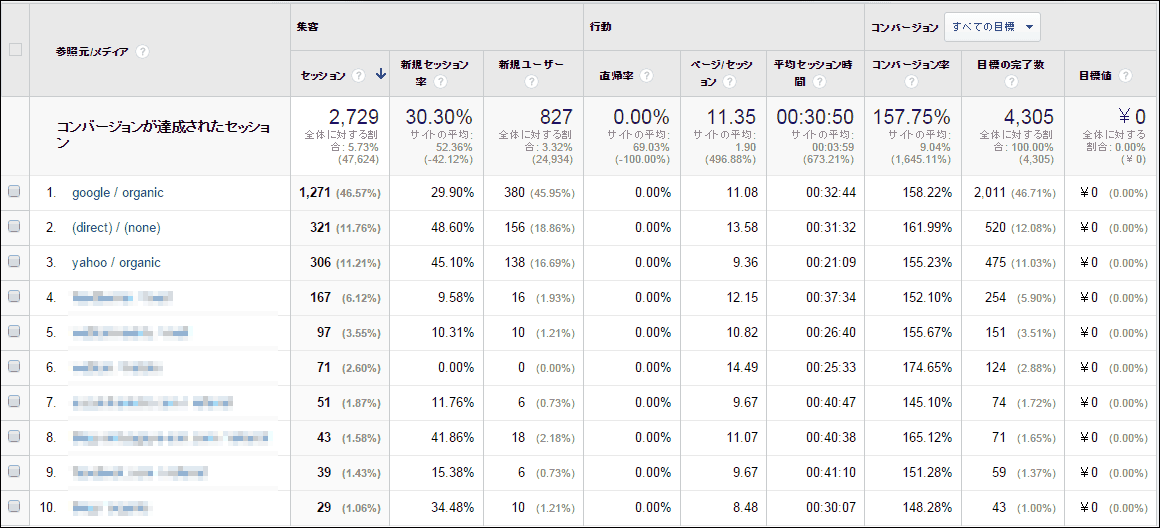The height and width of the screenshot is (528, 1160).
Task: Click the 直帰率 help question mark
Action: click(647, 75)
